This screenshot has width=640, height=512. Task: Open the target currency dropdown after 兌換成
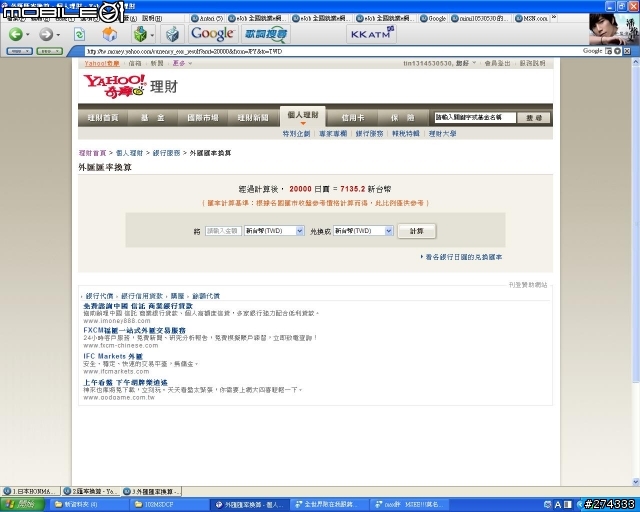coord(363,231)
